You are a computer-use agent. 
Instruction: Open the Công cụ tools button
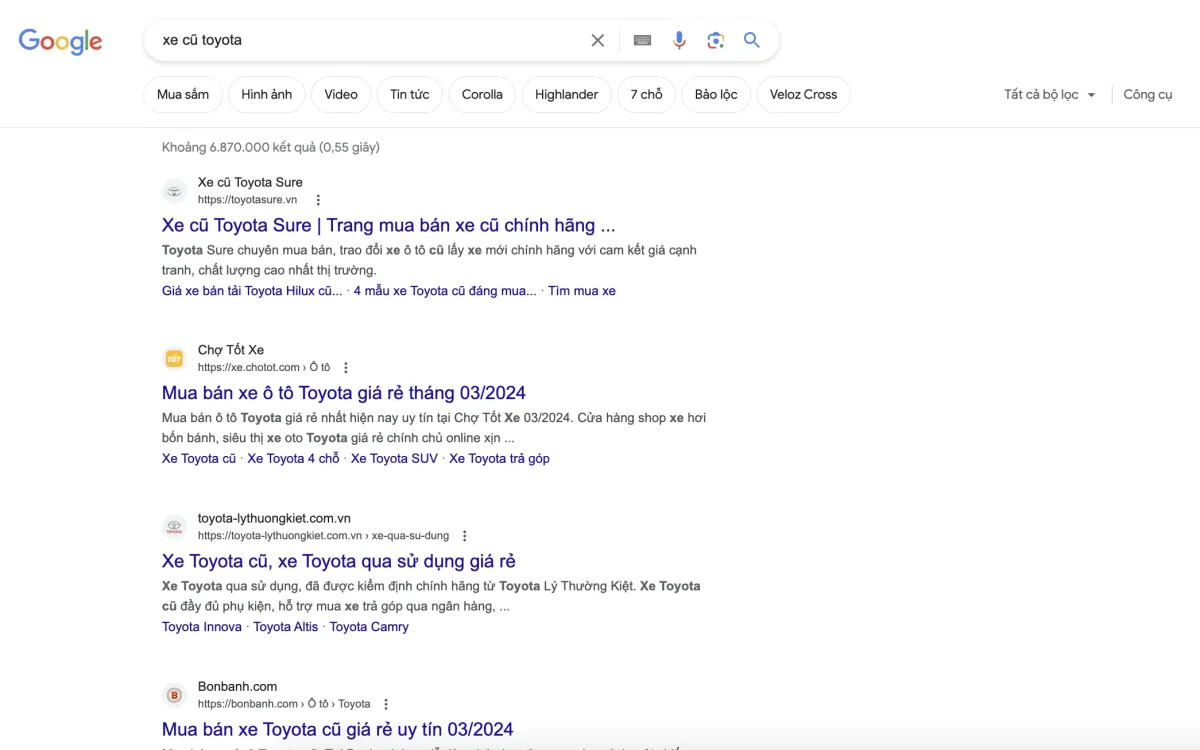tap(1148, 95)
